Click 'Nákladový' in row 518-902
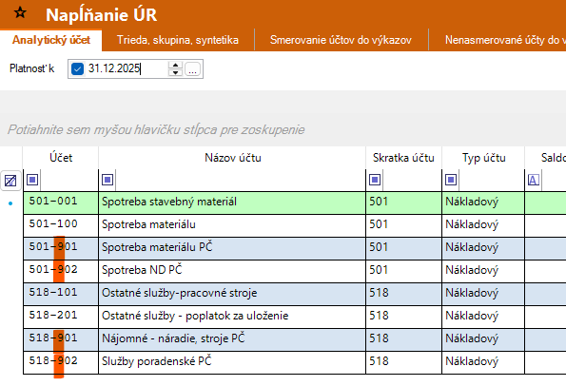The image size is (566, 386). pos(483,362)
